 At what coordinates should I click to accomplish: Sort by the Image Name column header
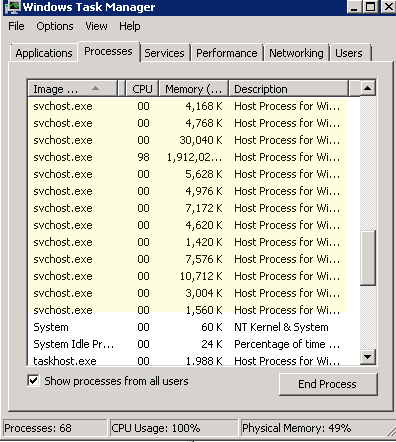(72, 89)
